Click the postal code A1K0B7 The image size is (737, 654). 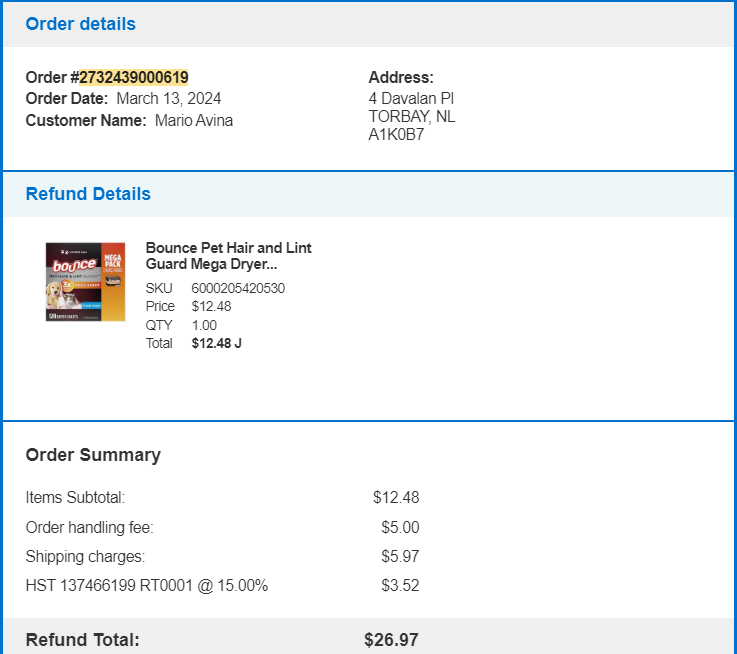[x=396, y=134]
